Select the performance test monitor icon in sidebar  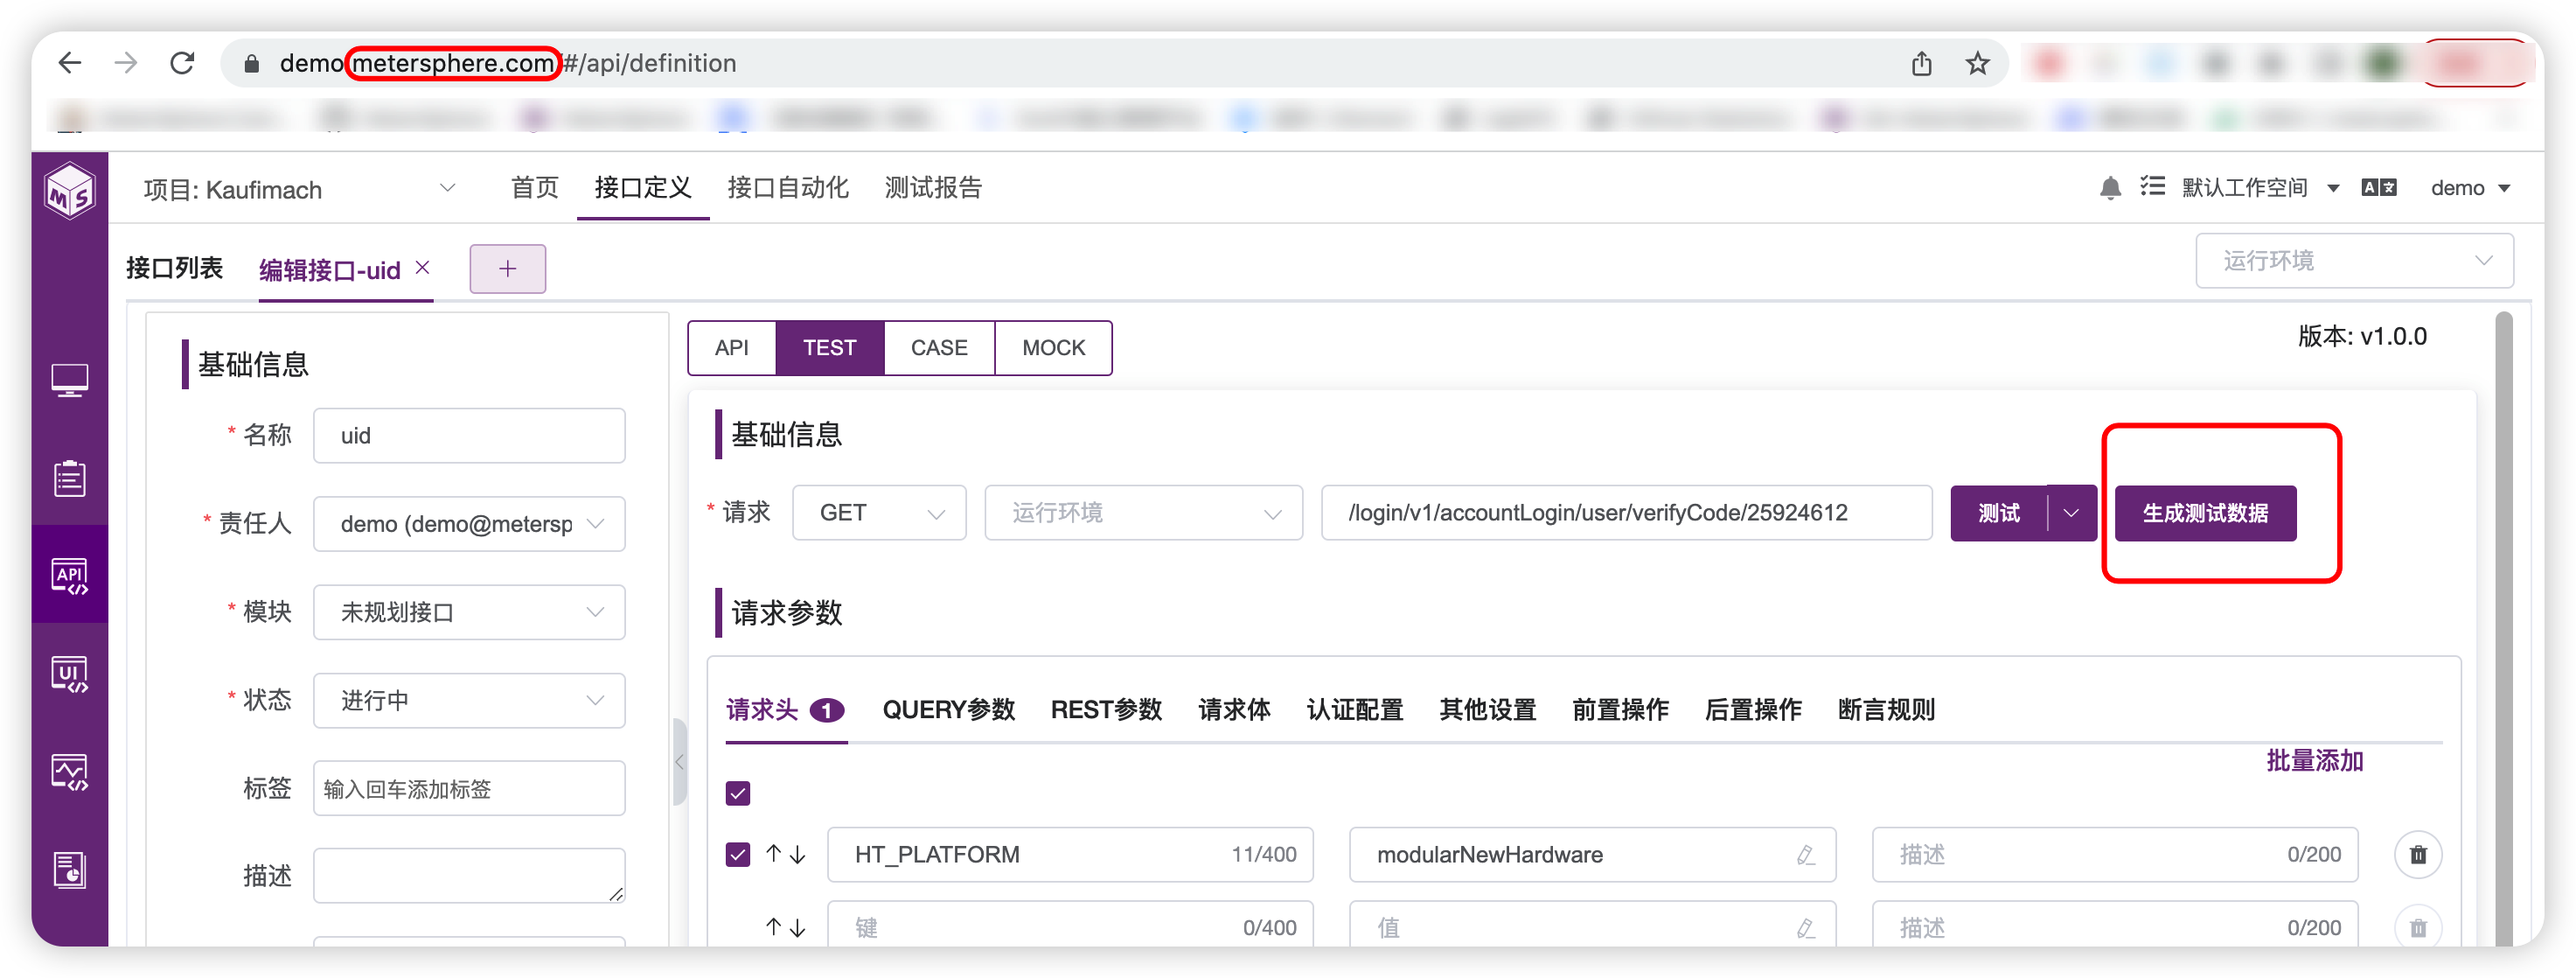[69, 379]
